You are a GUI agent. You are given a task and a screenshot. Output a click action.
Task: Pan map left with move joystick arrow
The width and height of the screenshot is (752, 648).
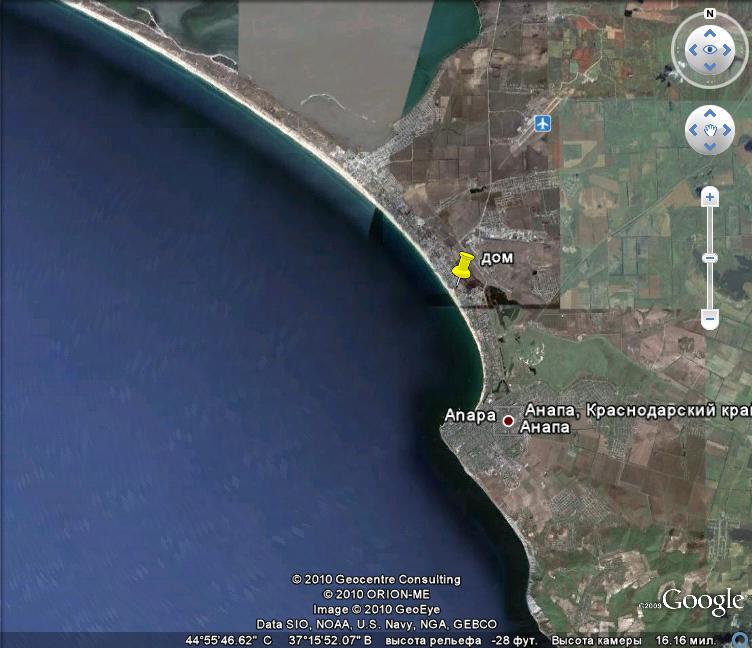pos(694,130)
